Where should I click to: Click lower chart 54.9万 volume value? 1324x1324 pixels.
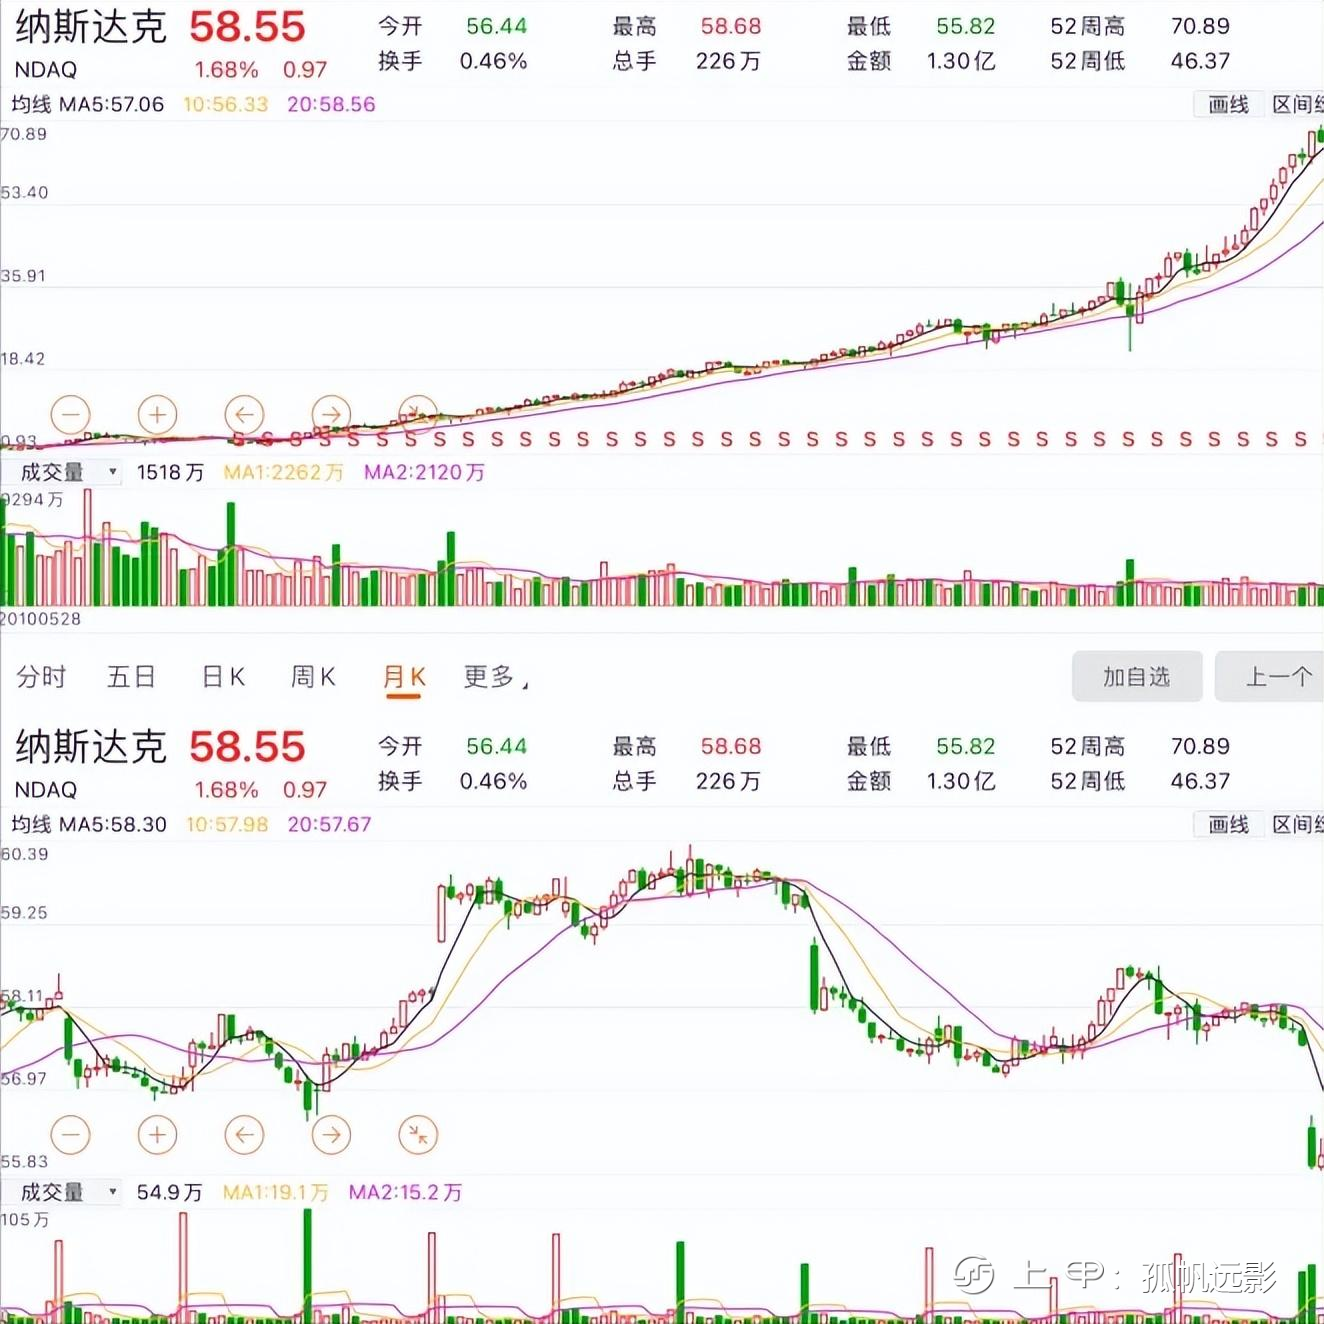[169, 1192]
